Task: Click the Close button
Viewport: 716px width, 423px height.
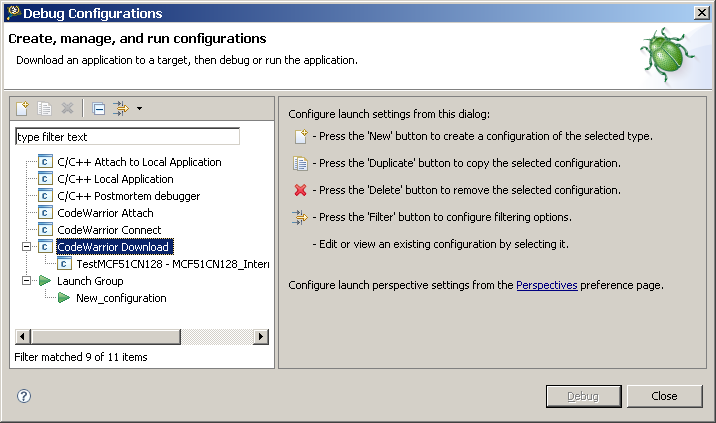Action: [x=664, y=396]
